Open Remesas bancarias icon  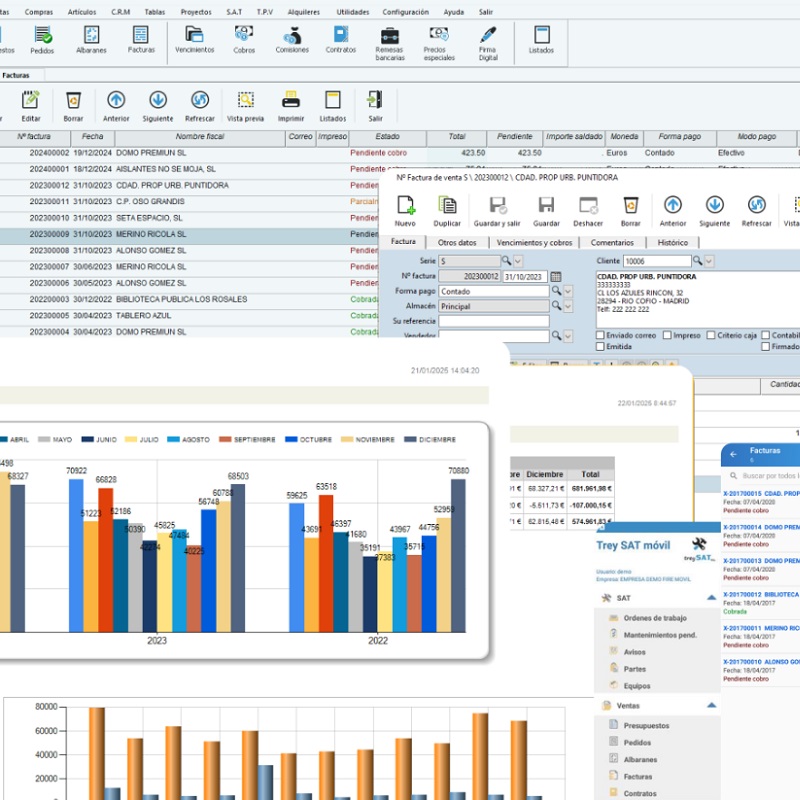coord(390,44)
